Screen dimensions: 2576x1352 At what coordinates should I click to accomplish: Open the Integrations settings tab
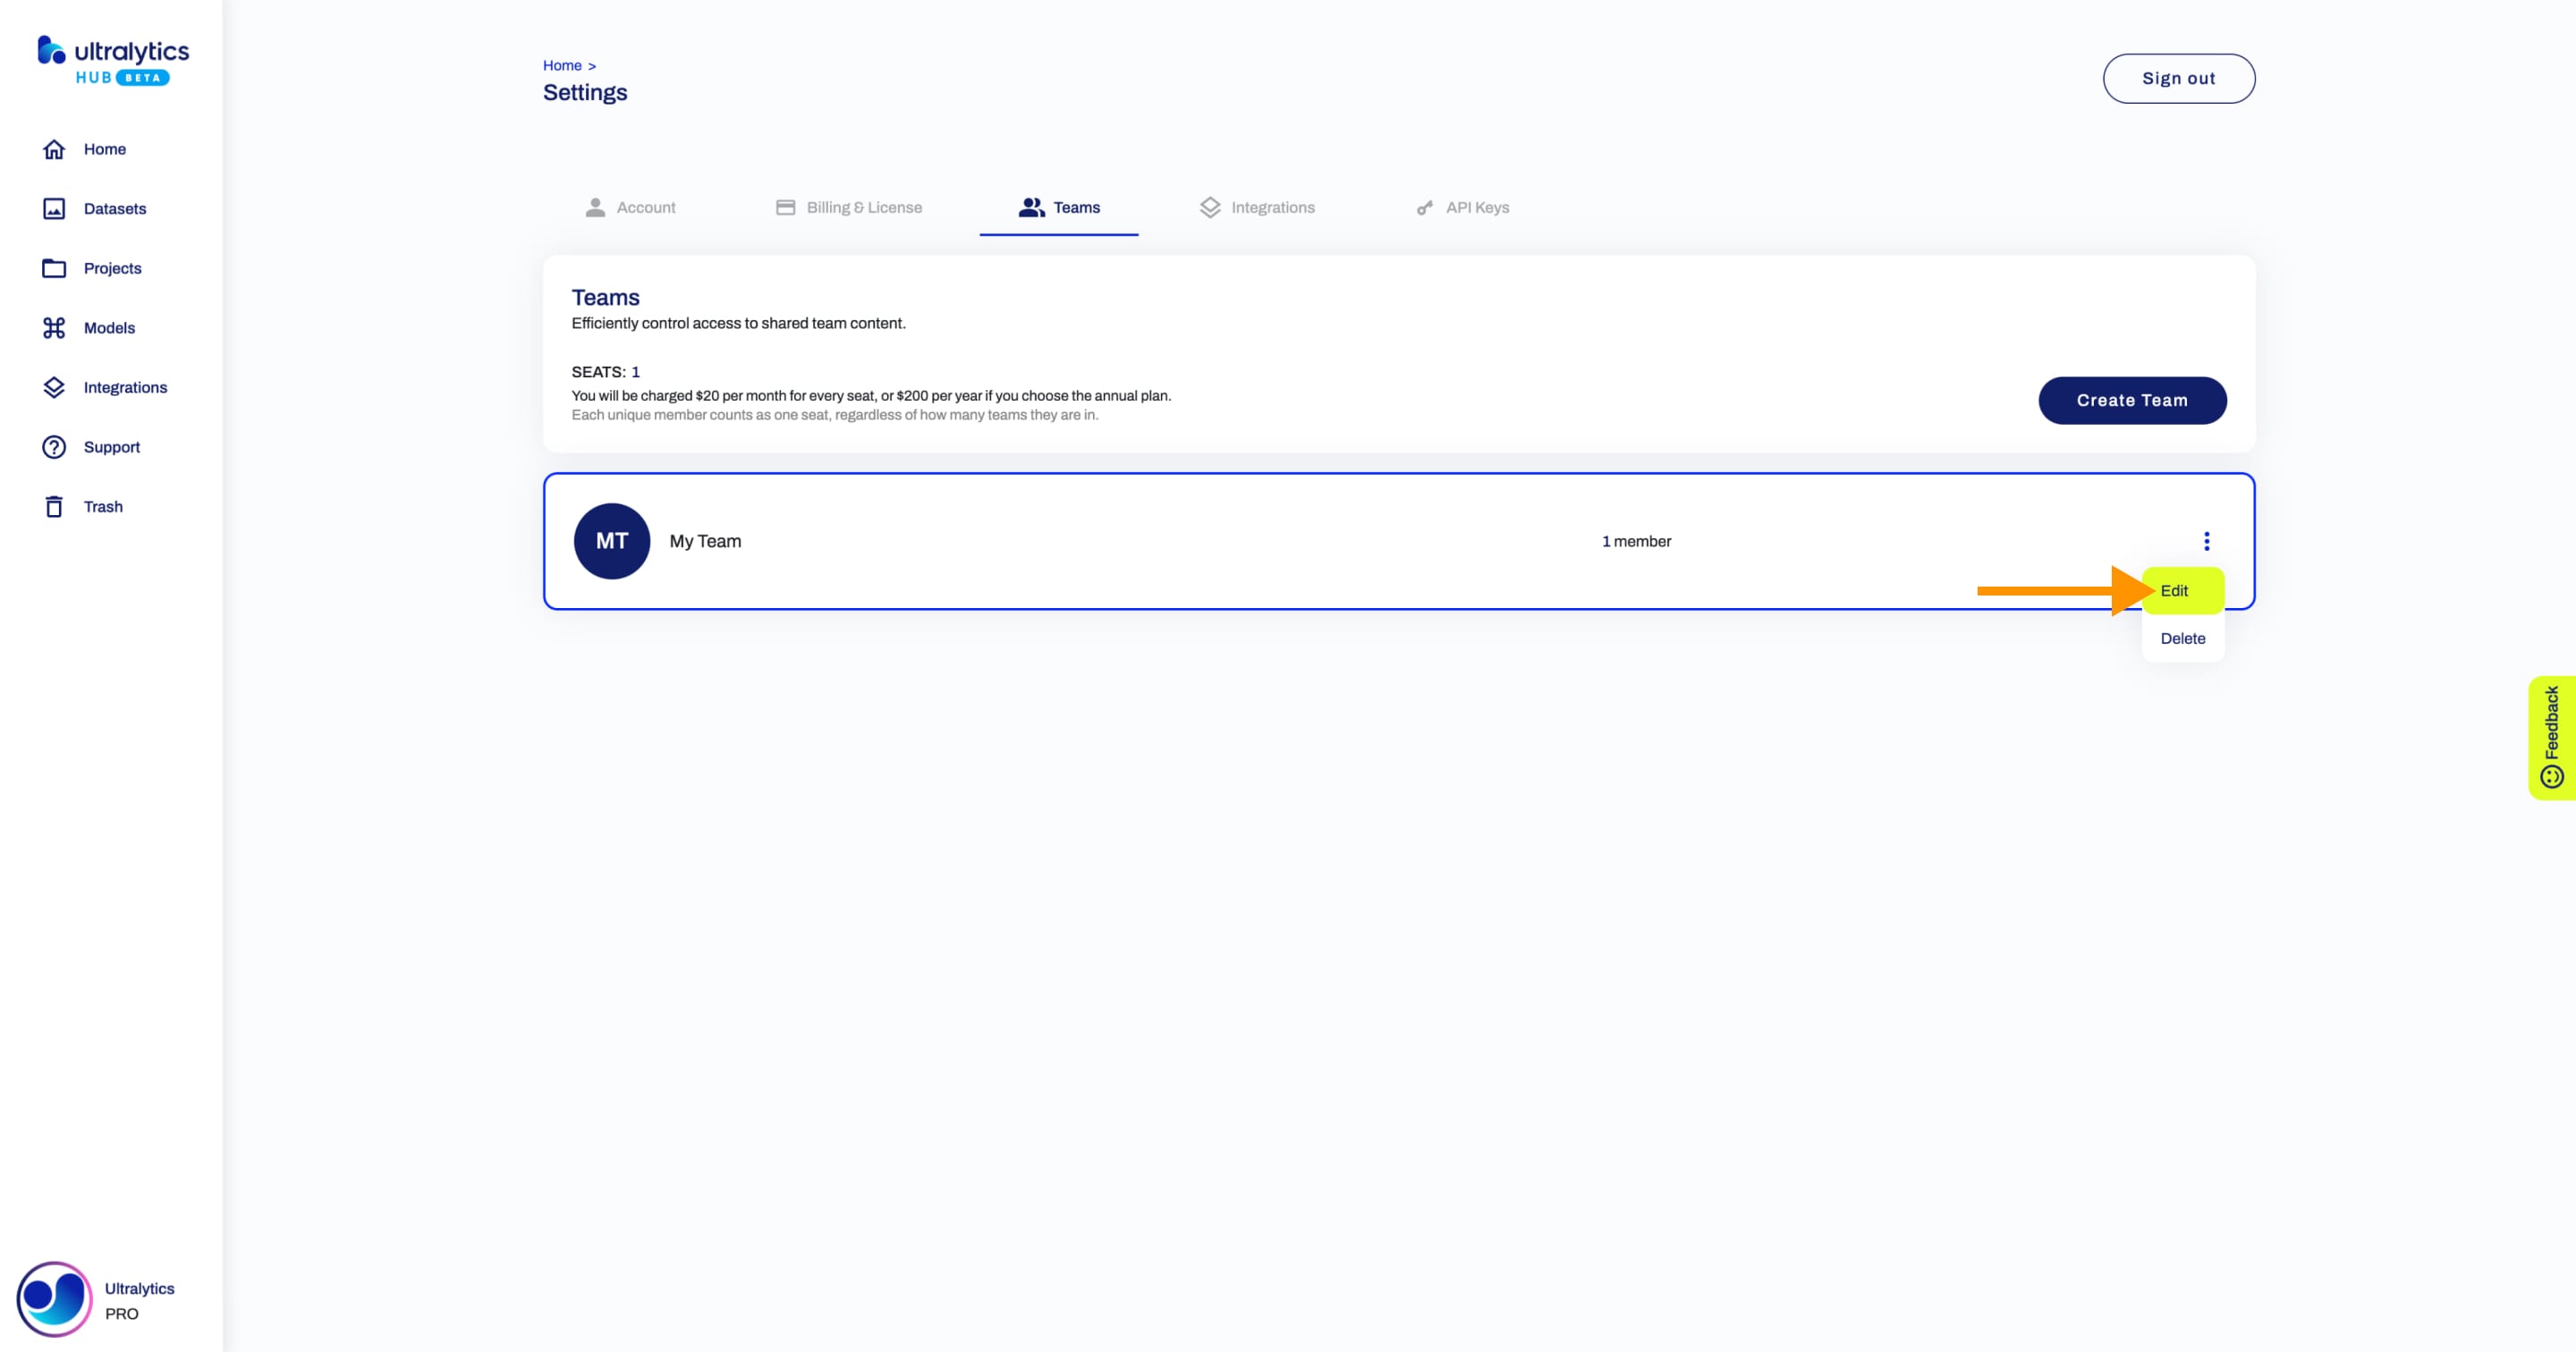tap(1273, 207)
